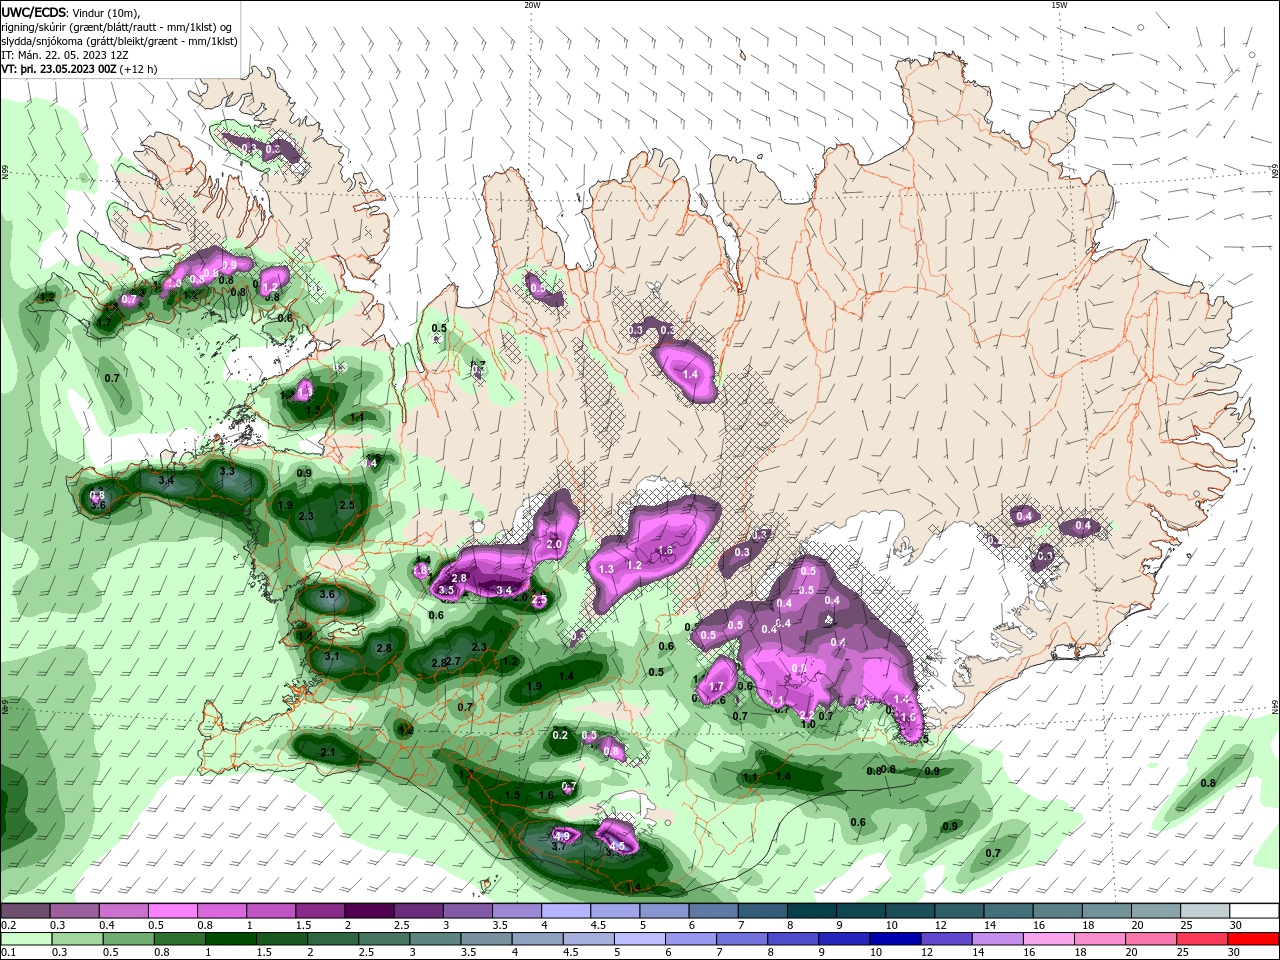Click the pale green 0.1 swatch in lower legend row
1280x960 pixels.
click(26, 939)
